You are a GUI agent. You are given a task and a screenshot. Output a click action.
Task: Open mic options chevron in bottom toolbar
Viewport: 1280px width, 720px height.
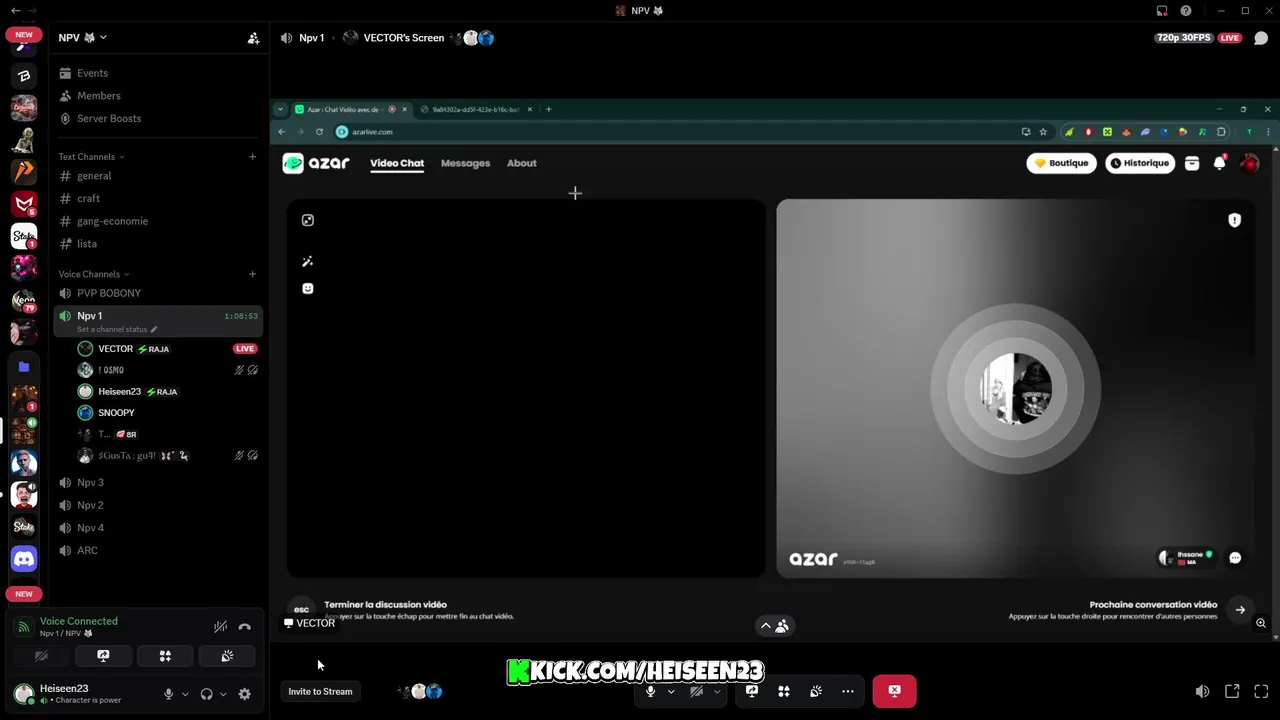coord(671,691)
